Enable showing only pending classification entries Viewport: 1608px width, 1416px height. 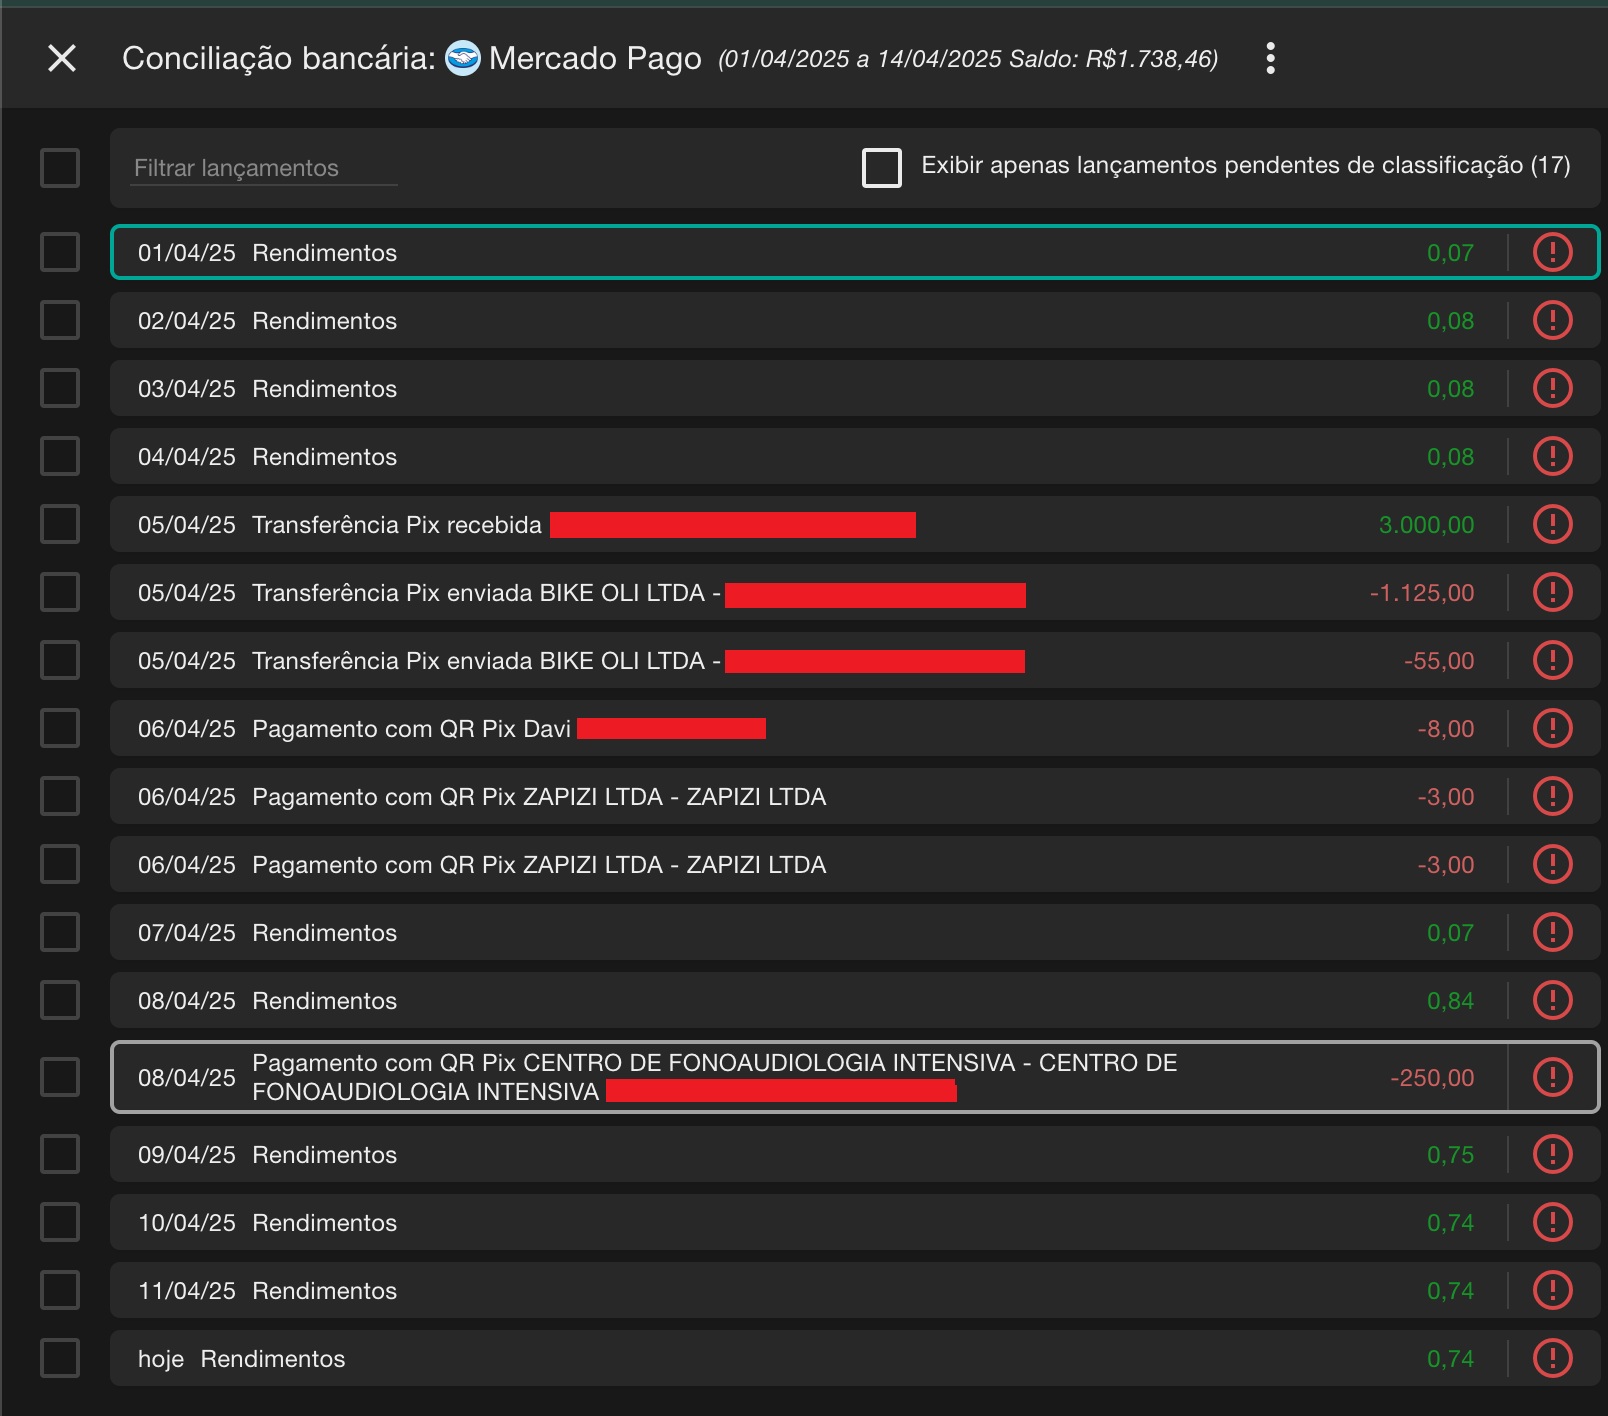pos(881,167)
